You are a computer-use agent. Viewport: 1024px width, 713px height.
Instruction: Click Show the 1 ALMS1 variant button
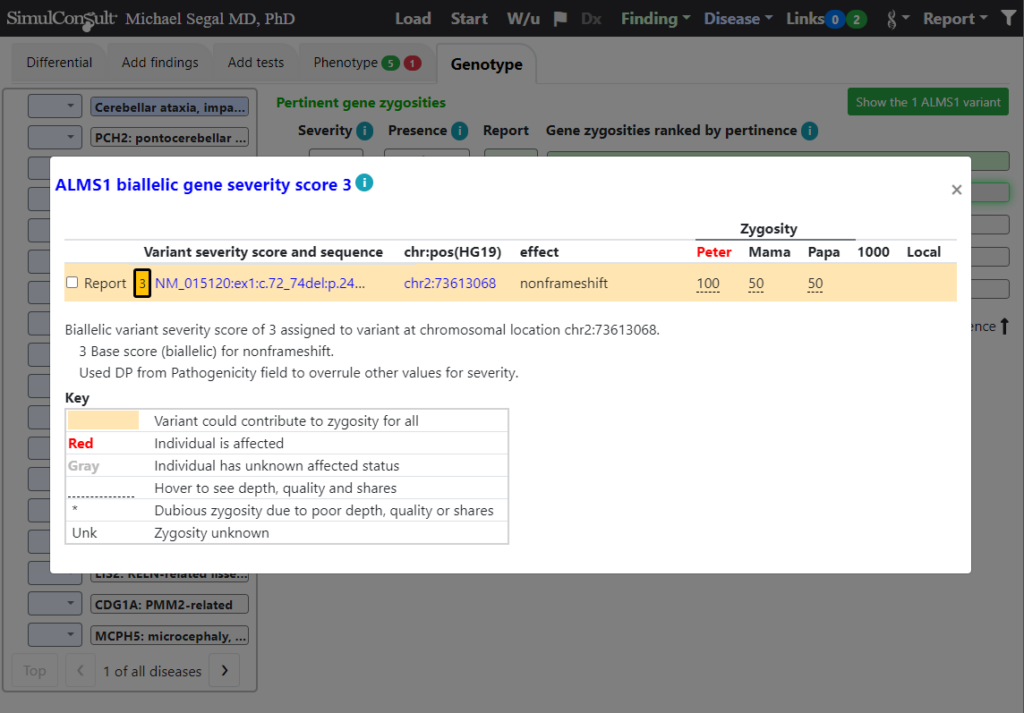pyautogui.click(x=928, y=102)
